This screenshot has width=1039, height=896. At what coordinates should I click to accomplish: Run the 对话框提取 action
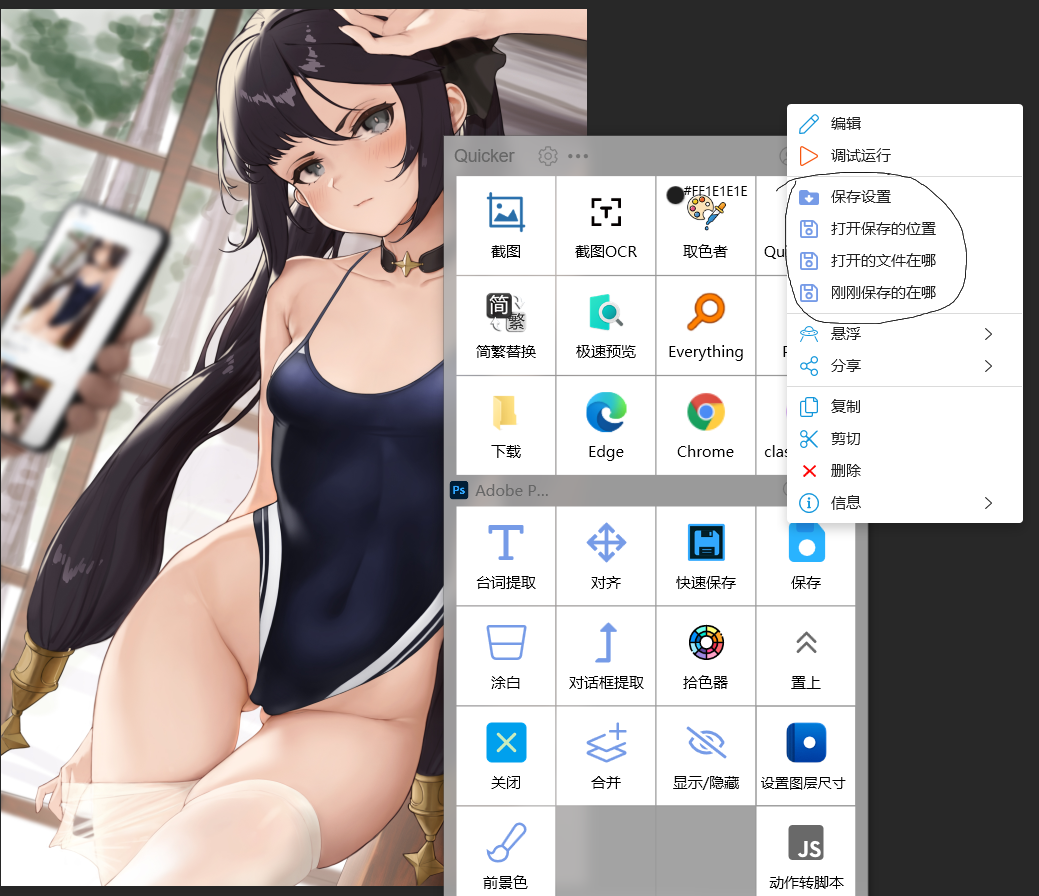pos(606,656)
